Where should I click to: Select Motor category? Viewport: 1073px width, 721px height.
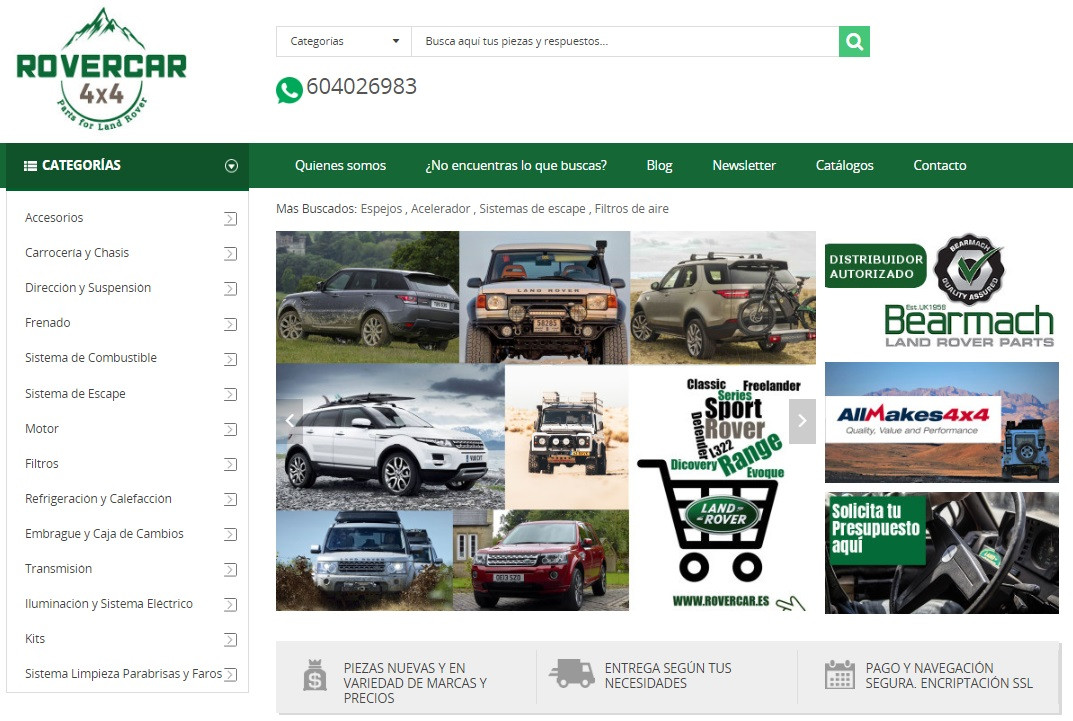[x=42, y=428]
